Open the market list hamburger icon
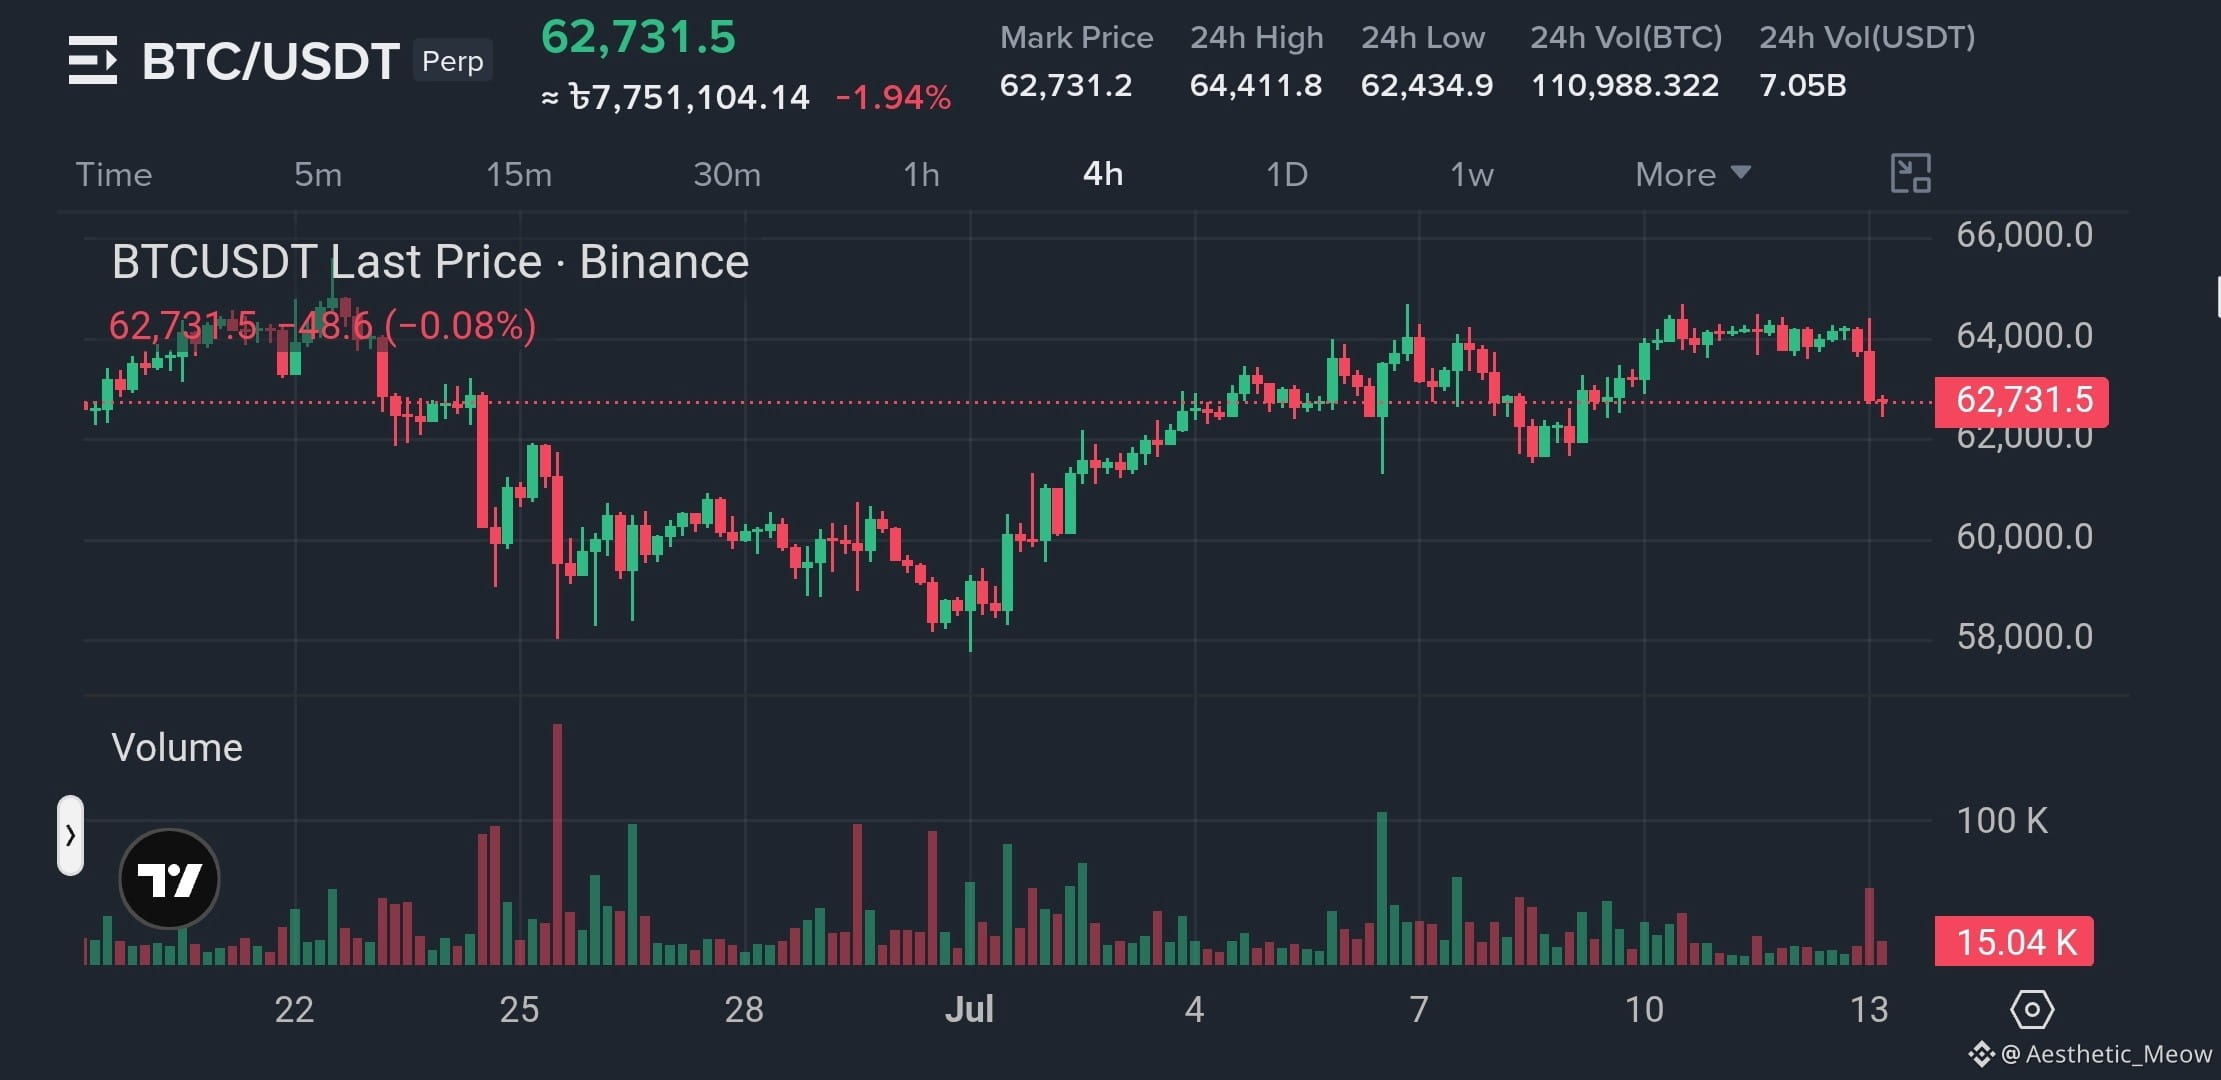 click(93, 60)
